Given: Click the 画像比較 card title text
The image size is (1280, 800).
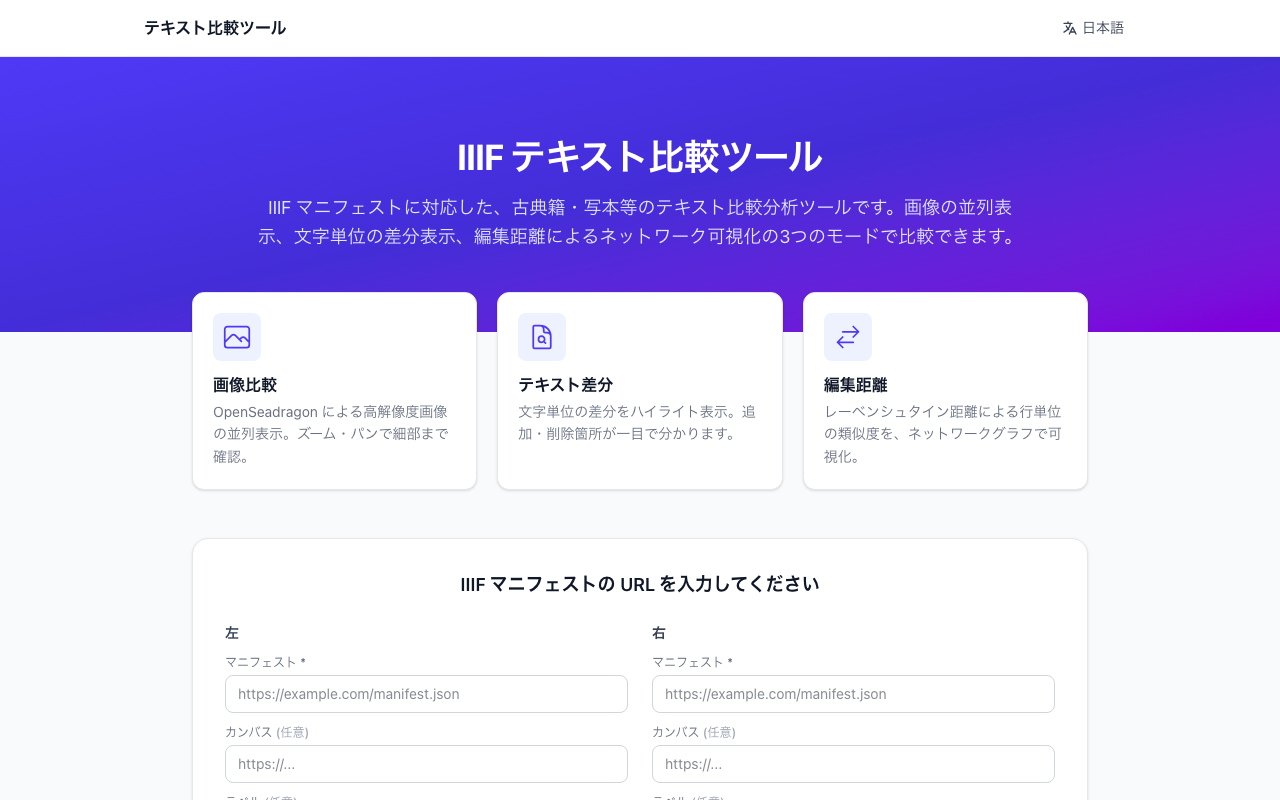Looking at the screenshot, I should pyautogui.click(x=245, y=384).
